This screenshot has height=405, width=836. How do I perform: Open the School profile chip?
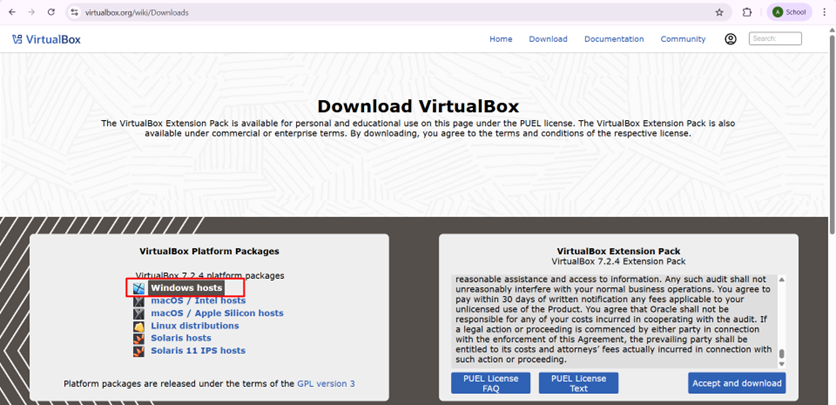click(x=788, y=12)
